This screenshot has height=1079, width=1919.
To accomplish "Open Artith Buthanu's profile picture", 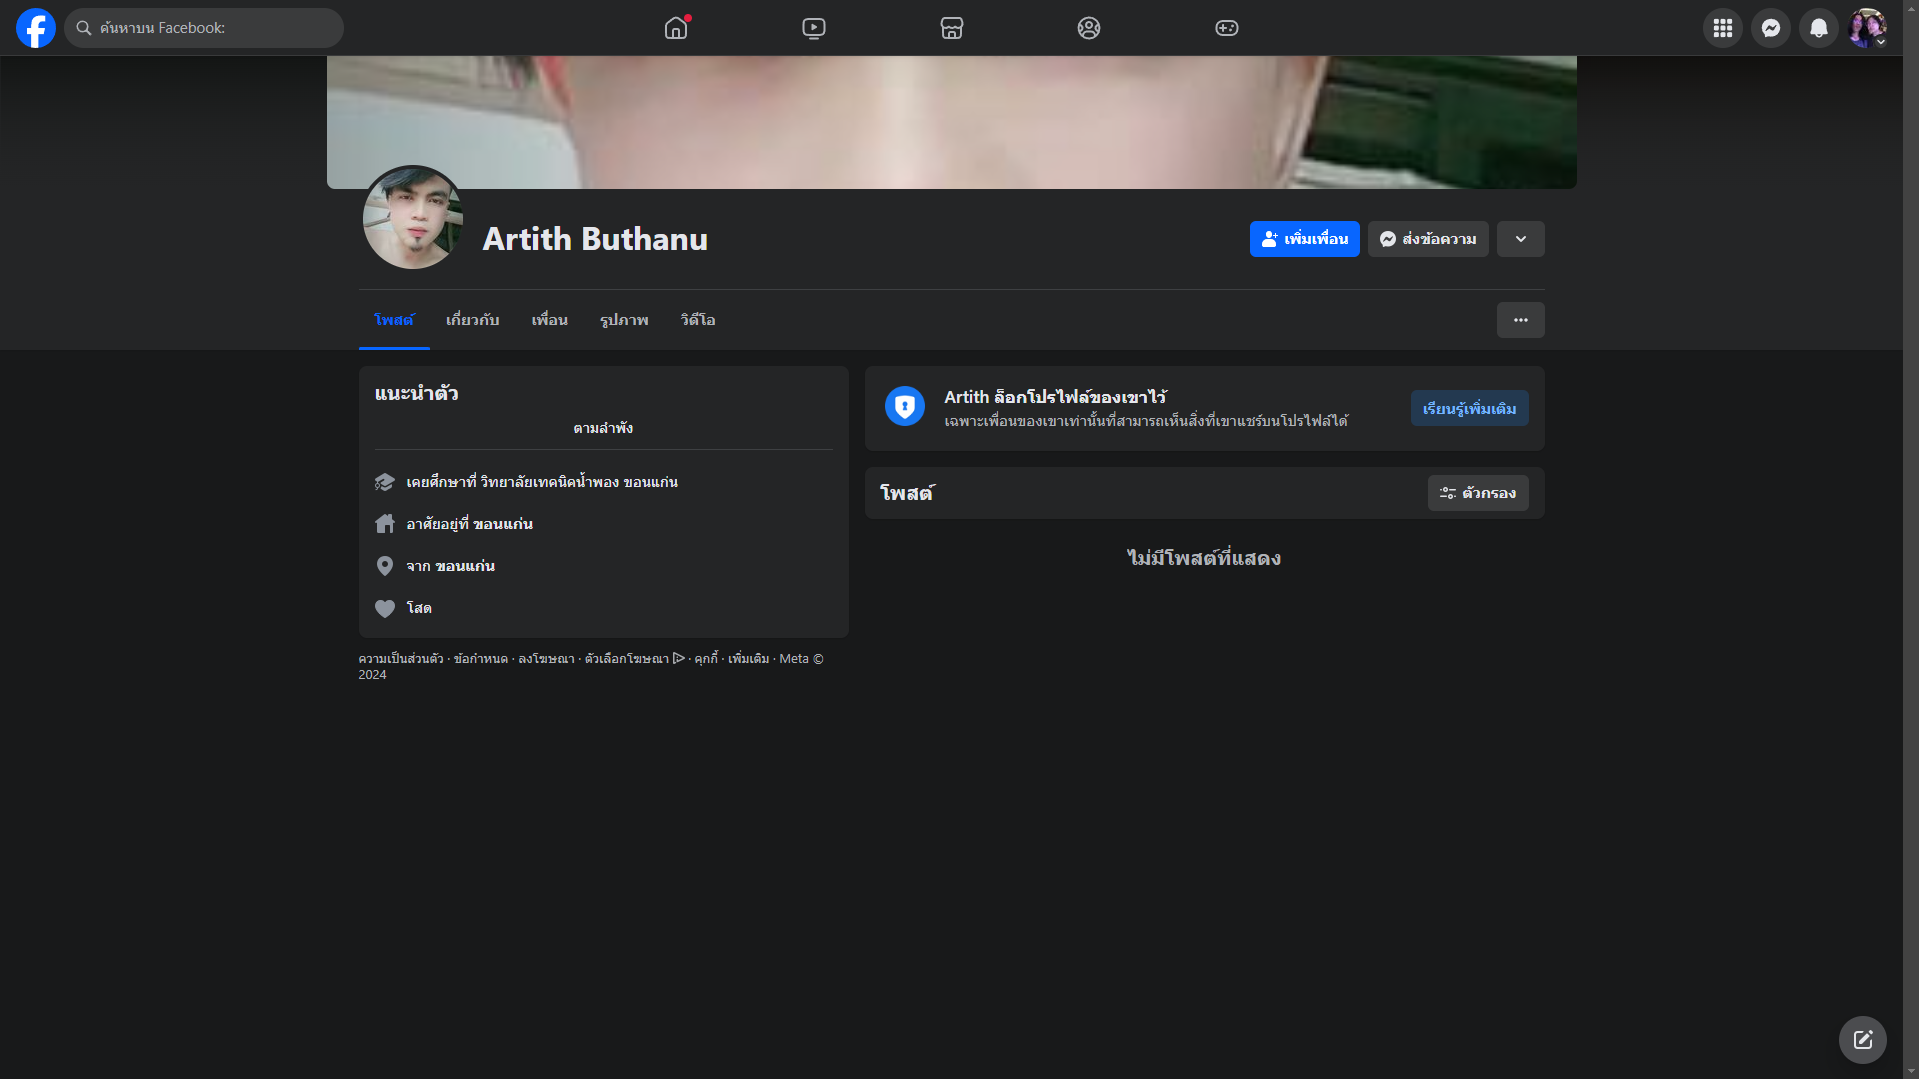I will (412, 218).
